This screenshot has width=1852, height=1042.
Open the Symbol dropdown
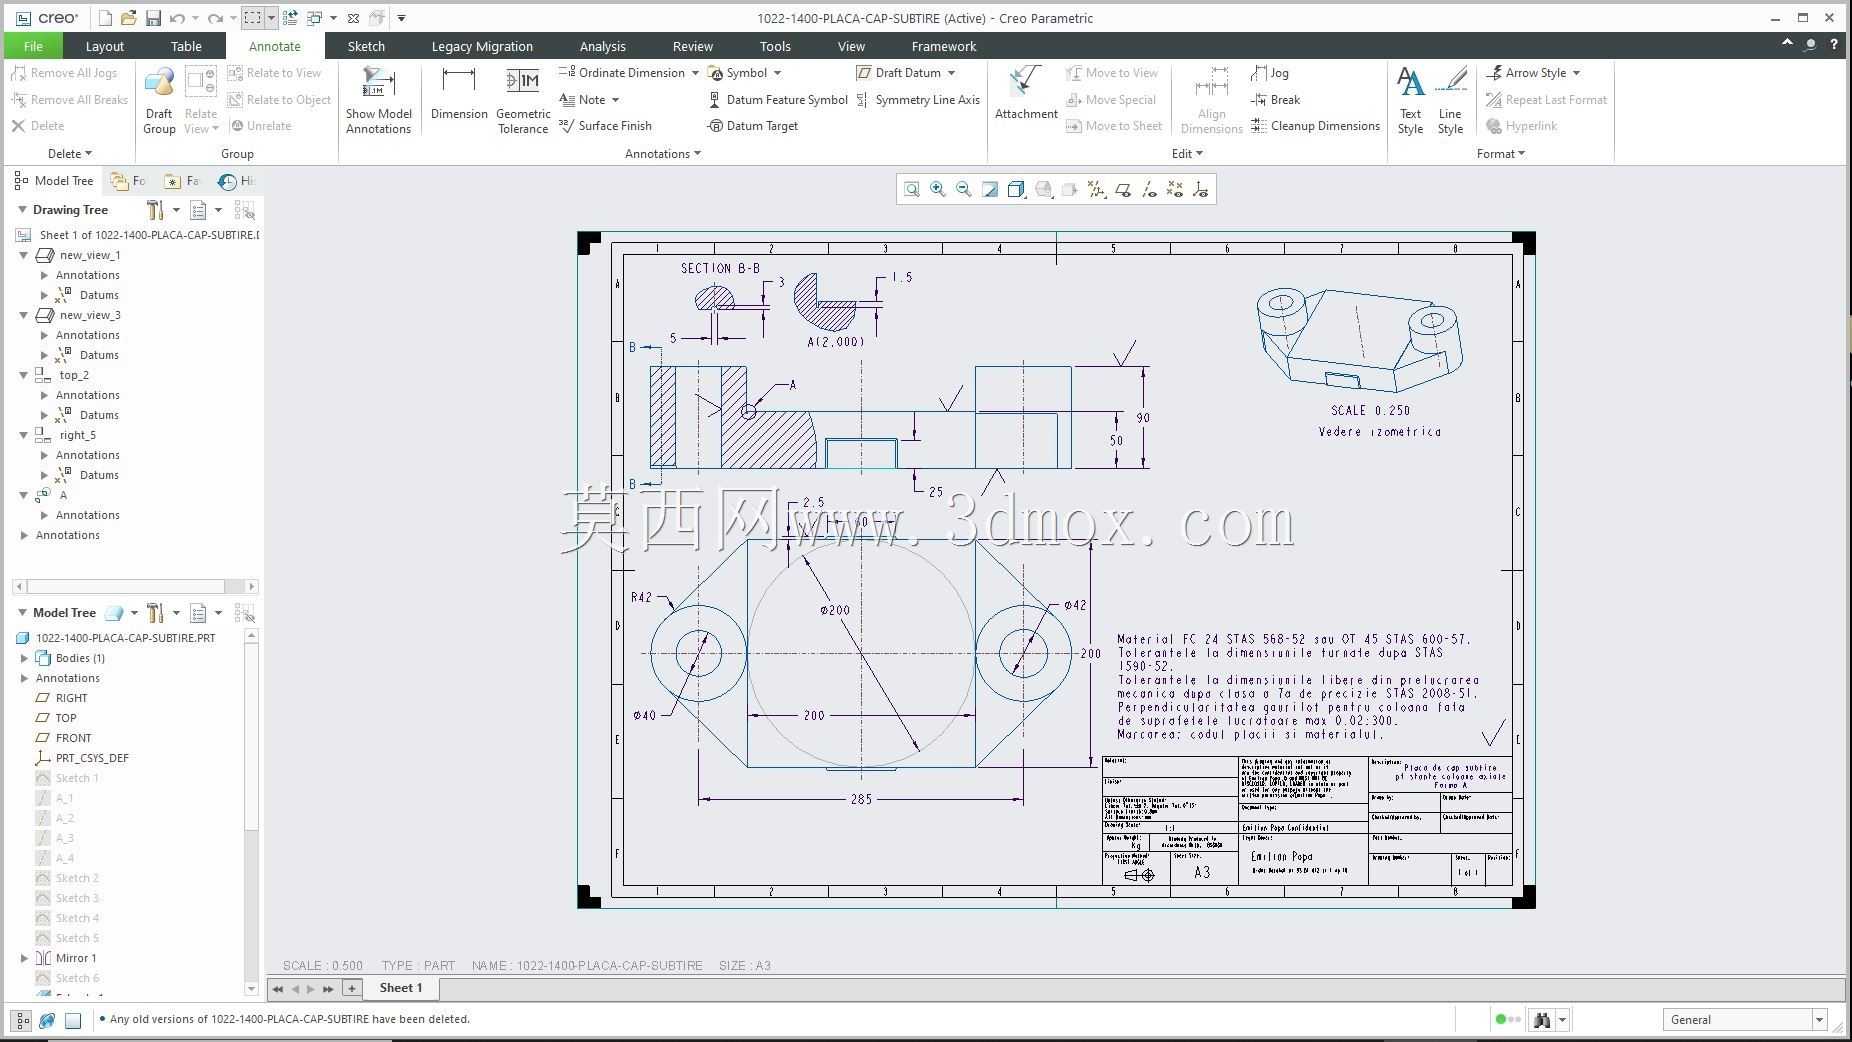pos(777,73)
